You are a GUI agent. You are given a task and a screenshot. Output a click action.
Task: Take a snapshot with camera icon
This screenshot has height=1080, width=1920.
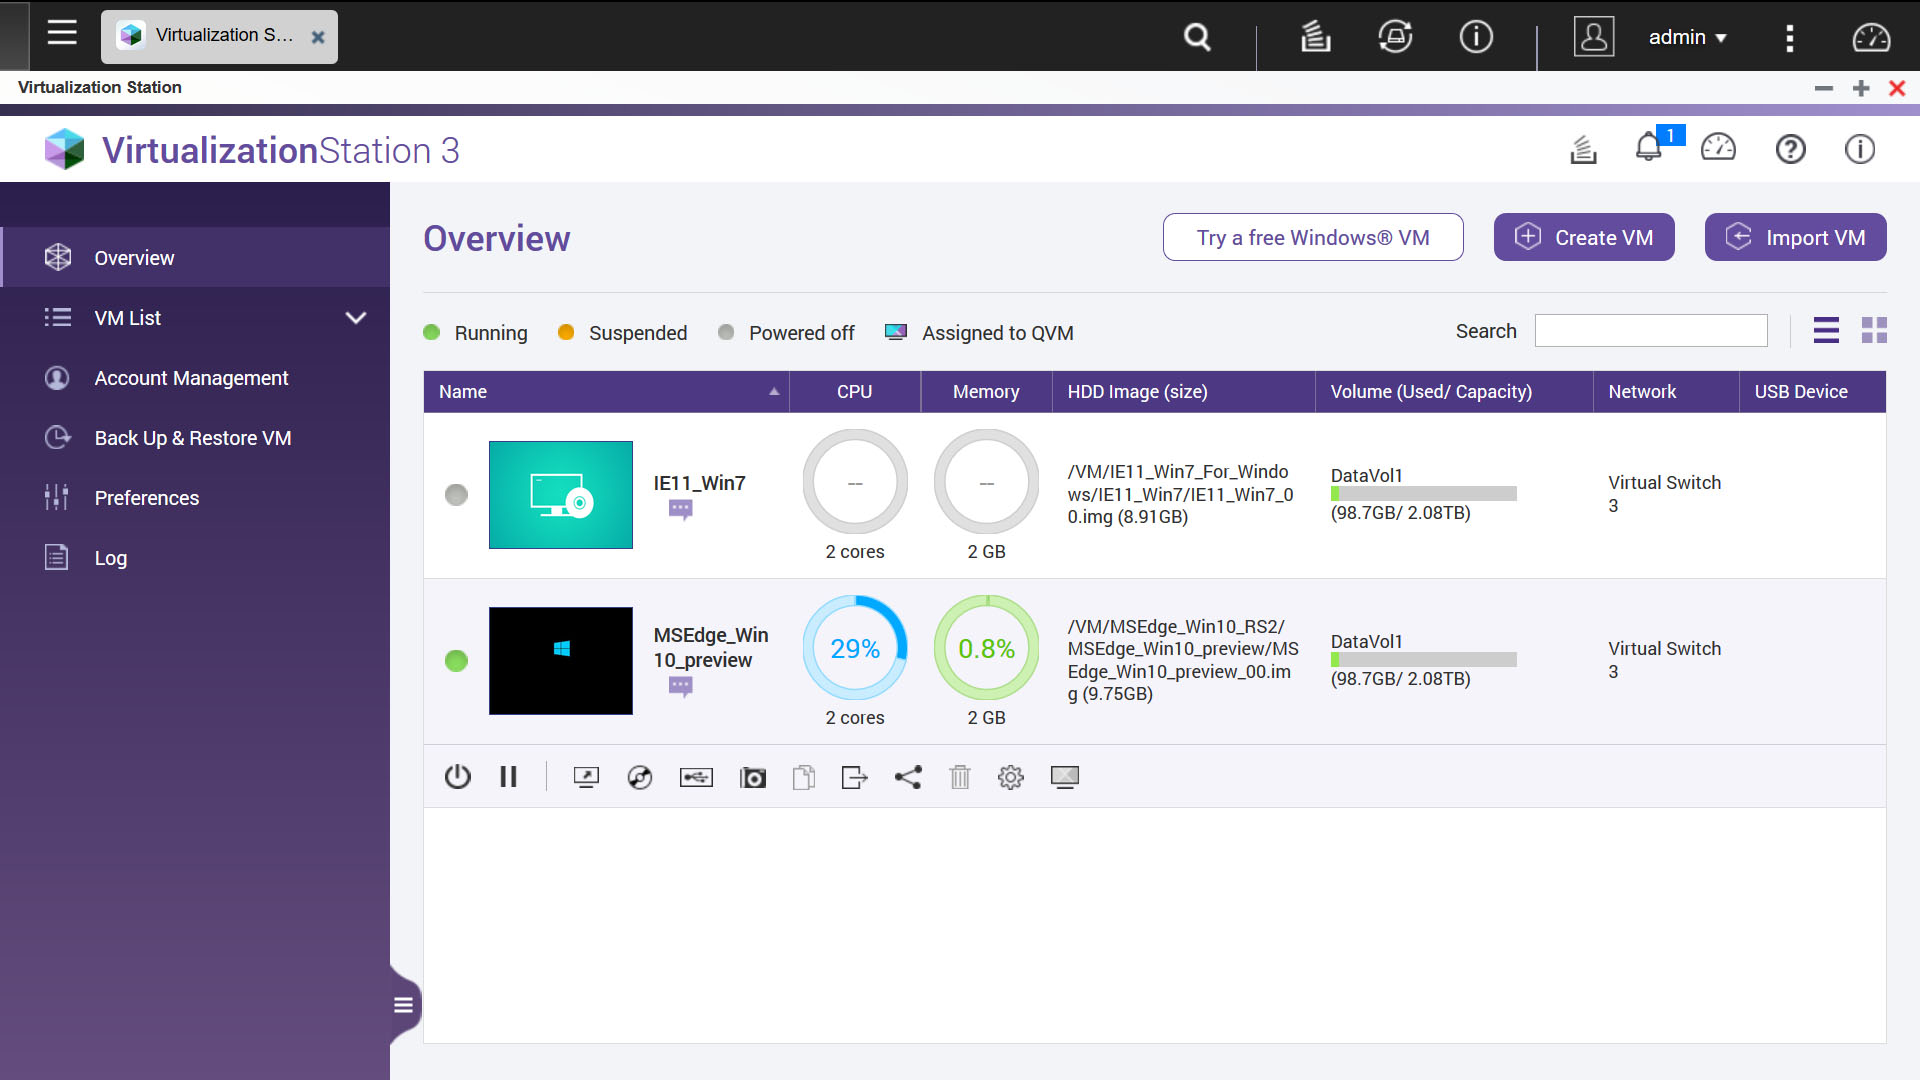pyautogui.click(x=752, y=777)
